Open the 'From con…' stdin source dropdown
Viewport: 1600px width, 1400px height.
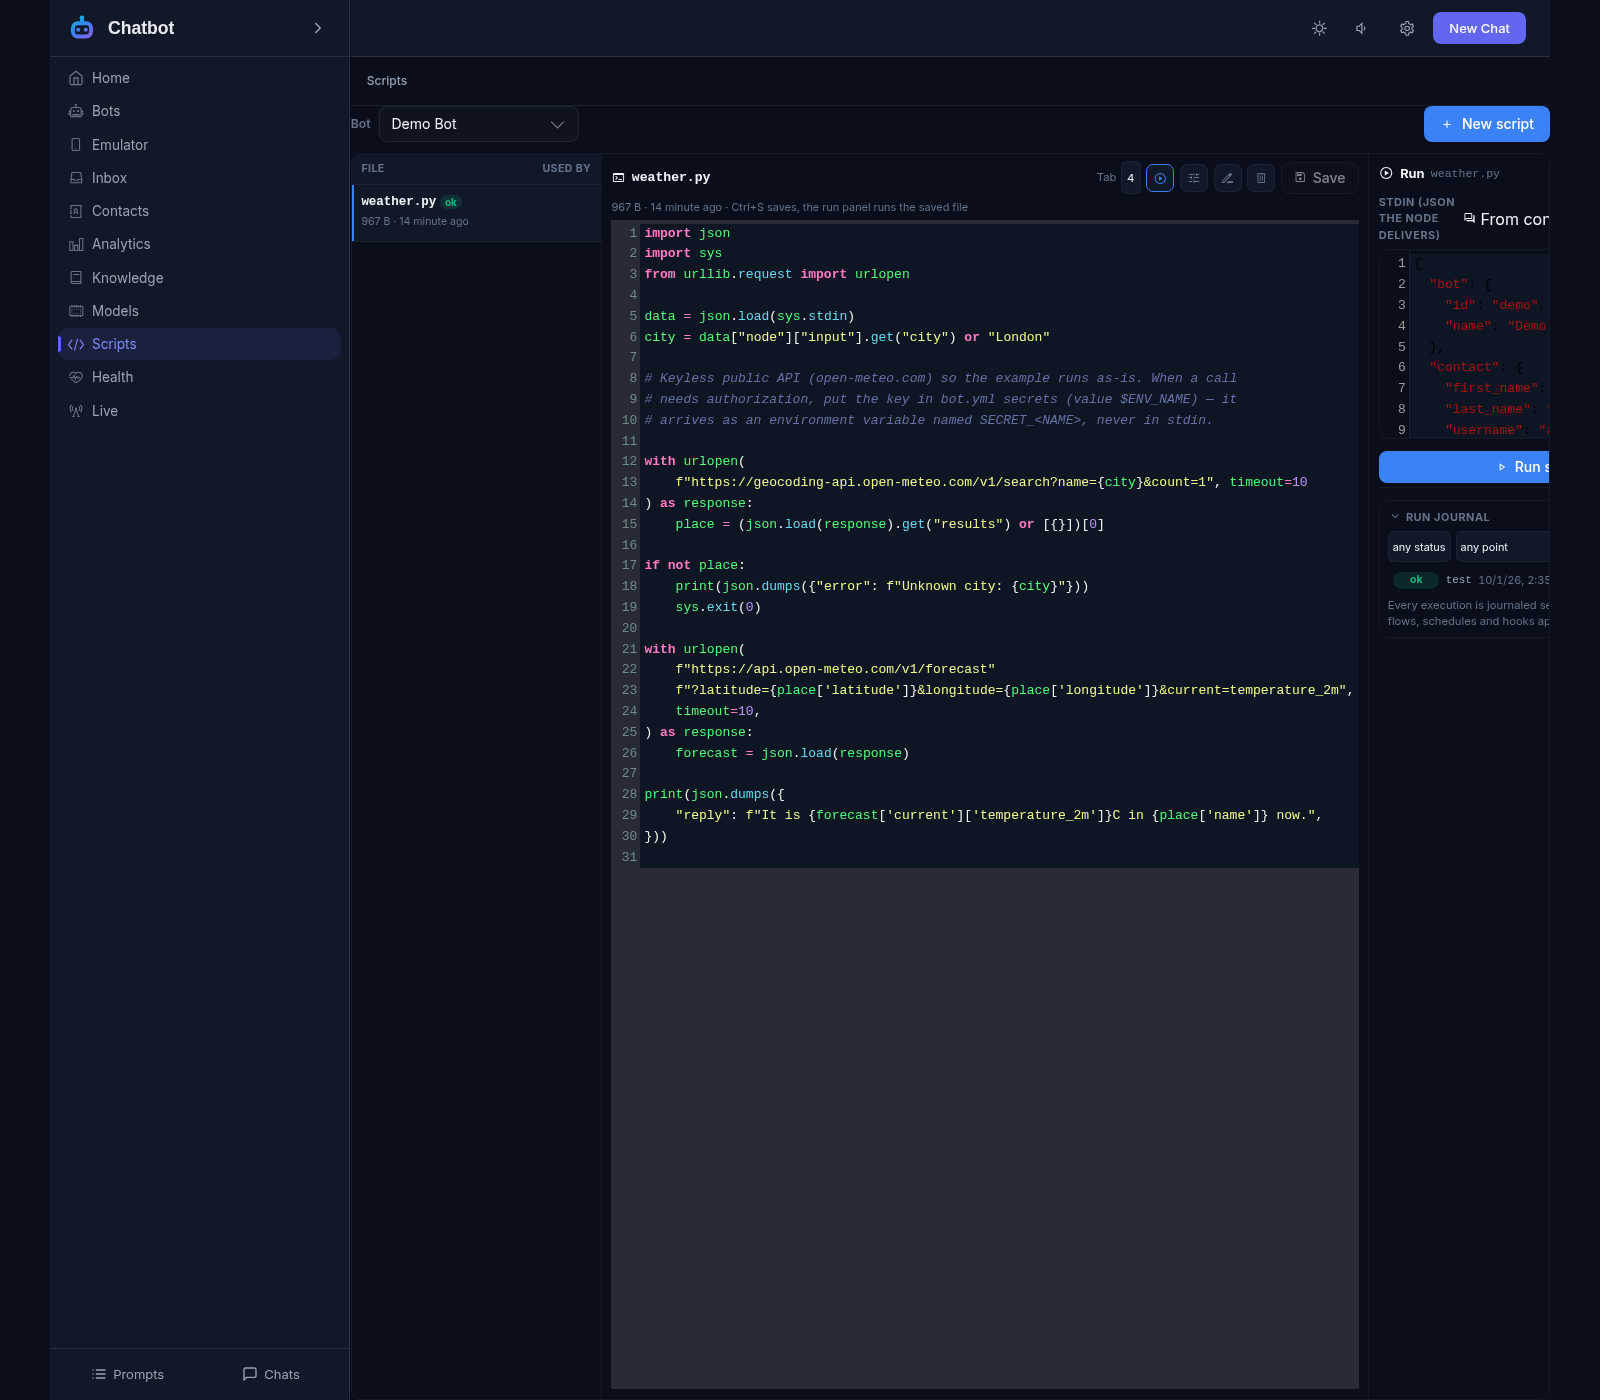coord(1505,219)
